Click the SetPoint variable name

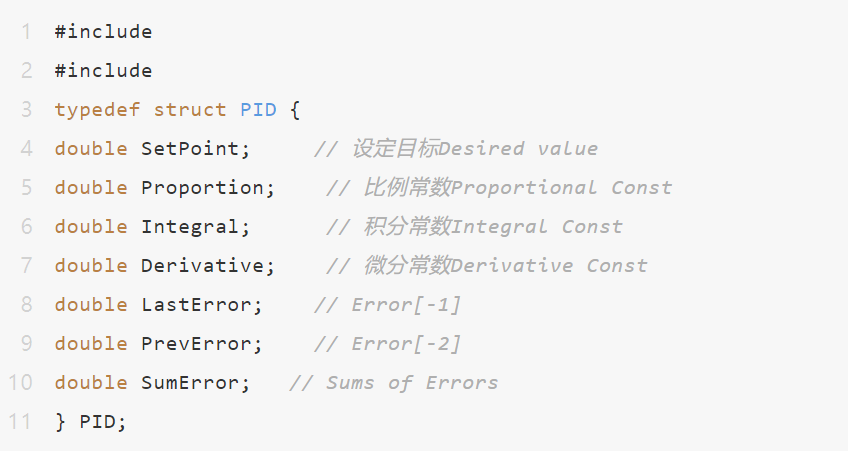pyautogui.click(x=190, y=149)
